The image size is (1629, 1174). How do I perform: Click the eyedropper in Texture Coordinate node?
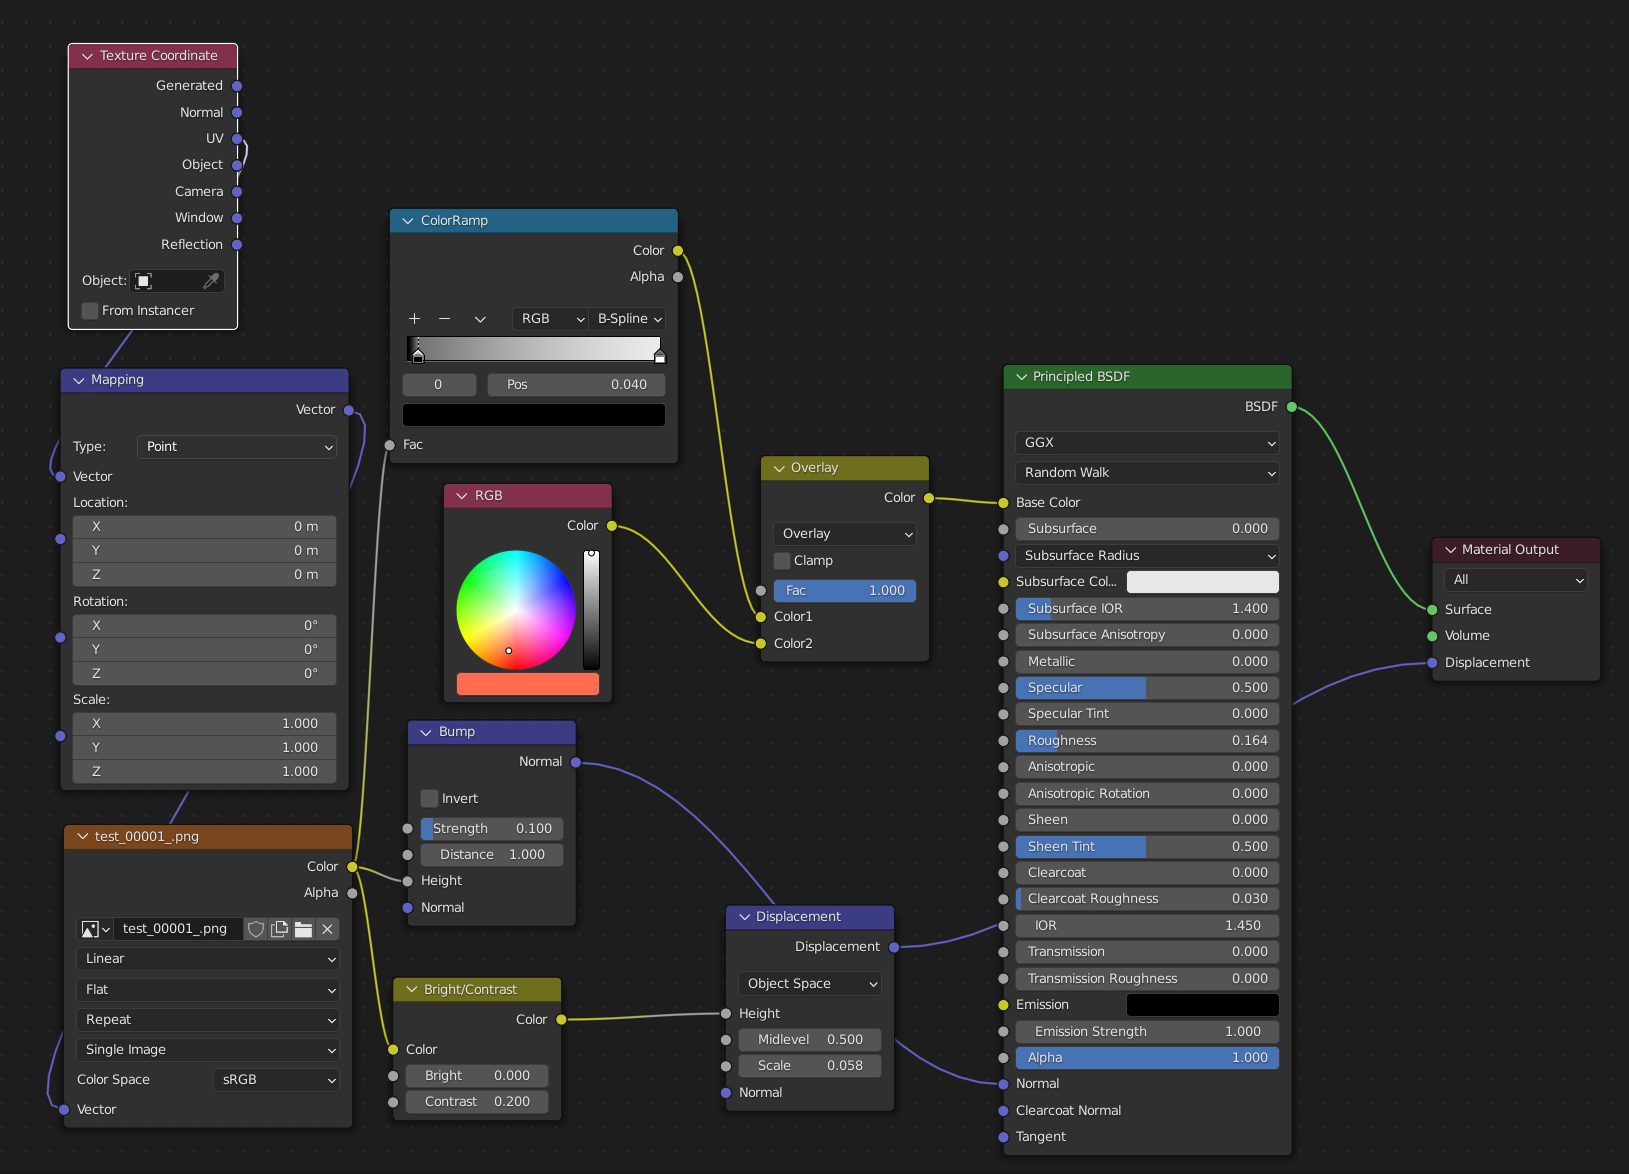pyautogui.click(x=210, y=281)
